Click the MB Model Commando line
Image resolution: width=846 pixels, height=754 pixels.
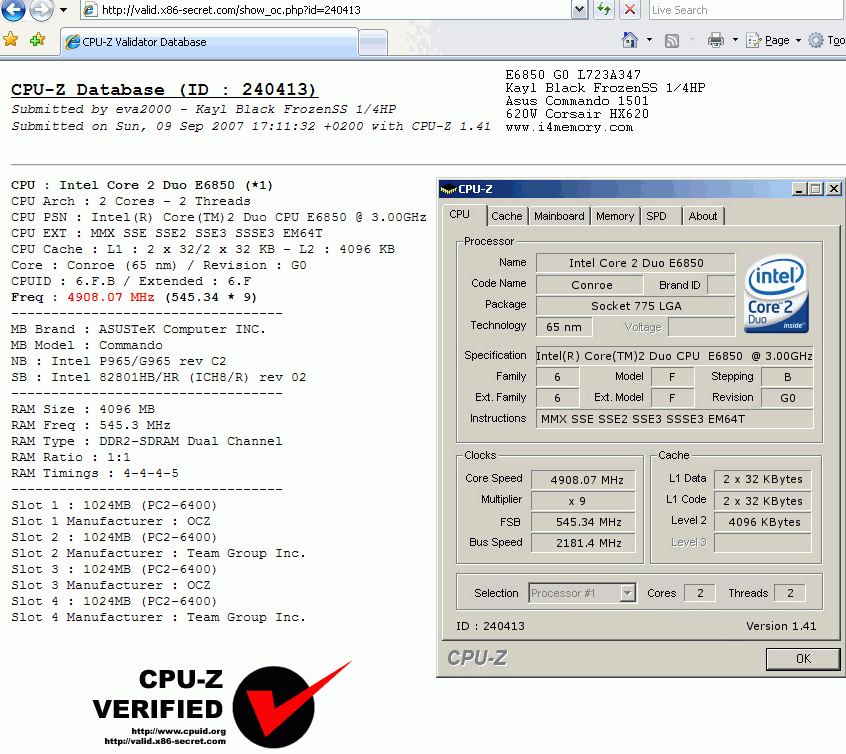(x=86, y=345)
